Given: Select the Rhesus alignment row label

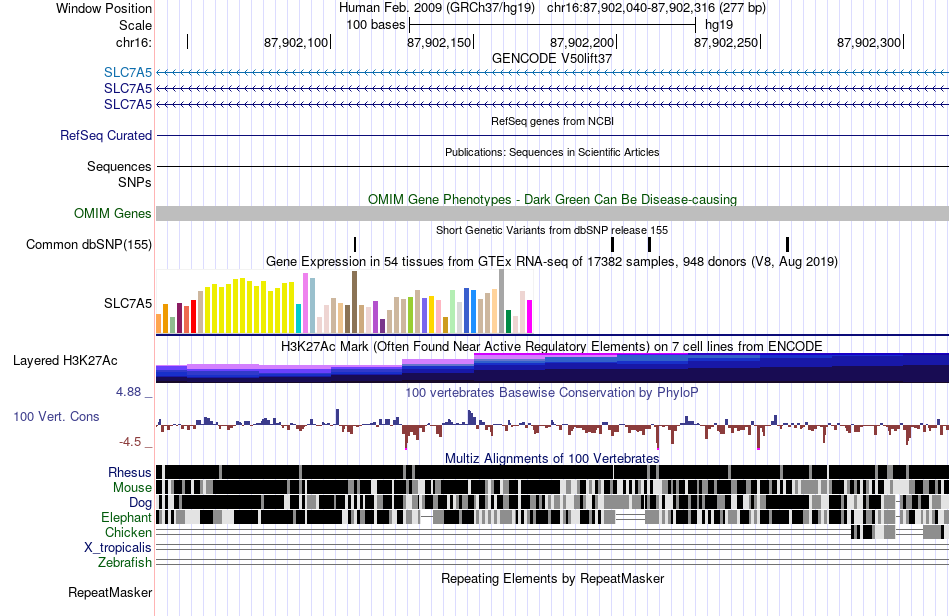Looking at the screenshot, I should 130,472.
